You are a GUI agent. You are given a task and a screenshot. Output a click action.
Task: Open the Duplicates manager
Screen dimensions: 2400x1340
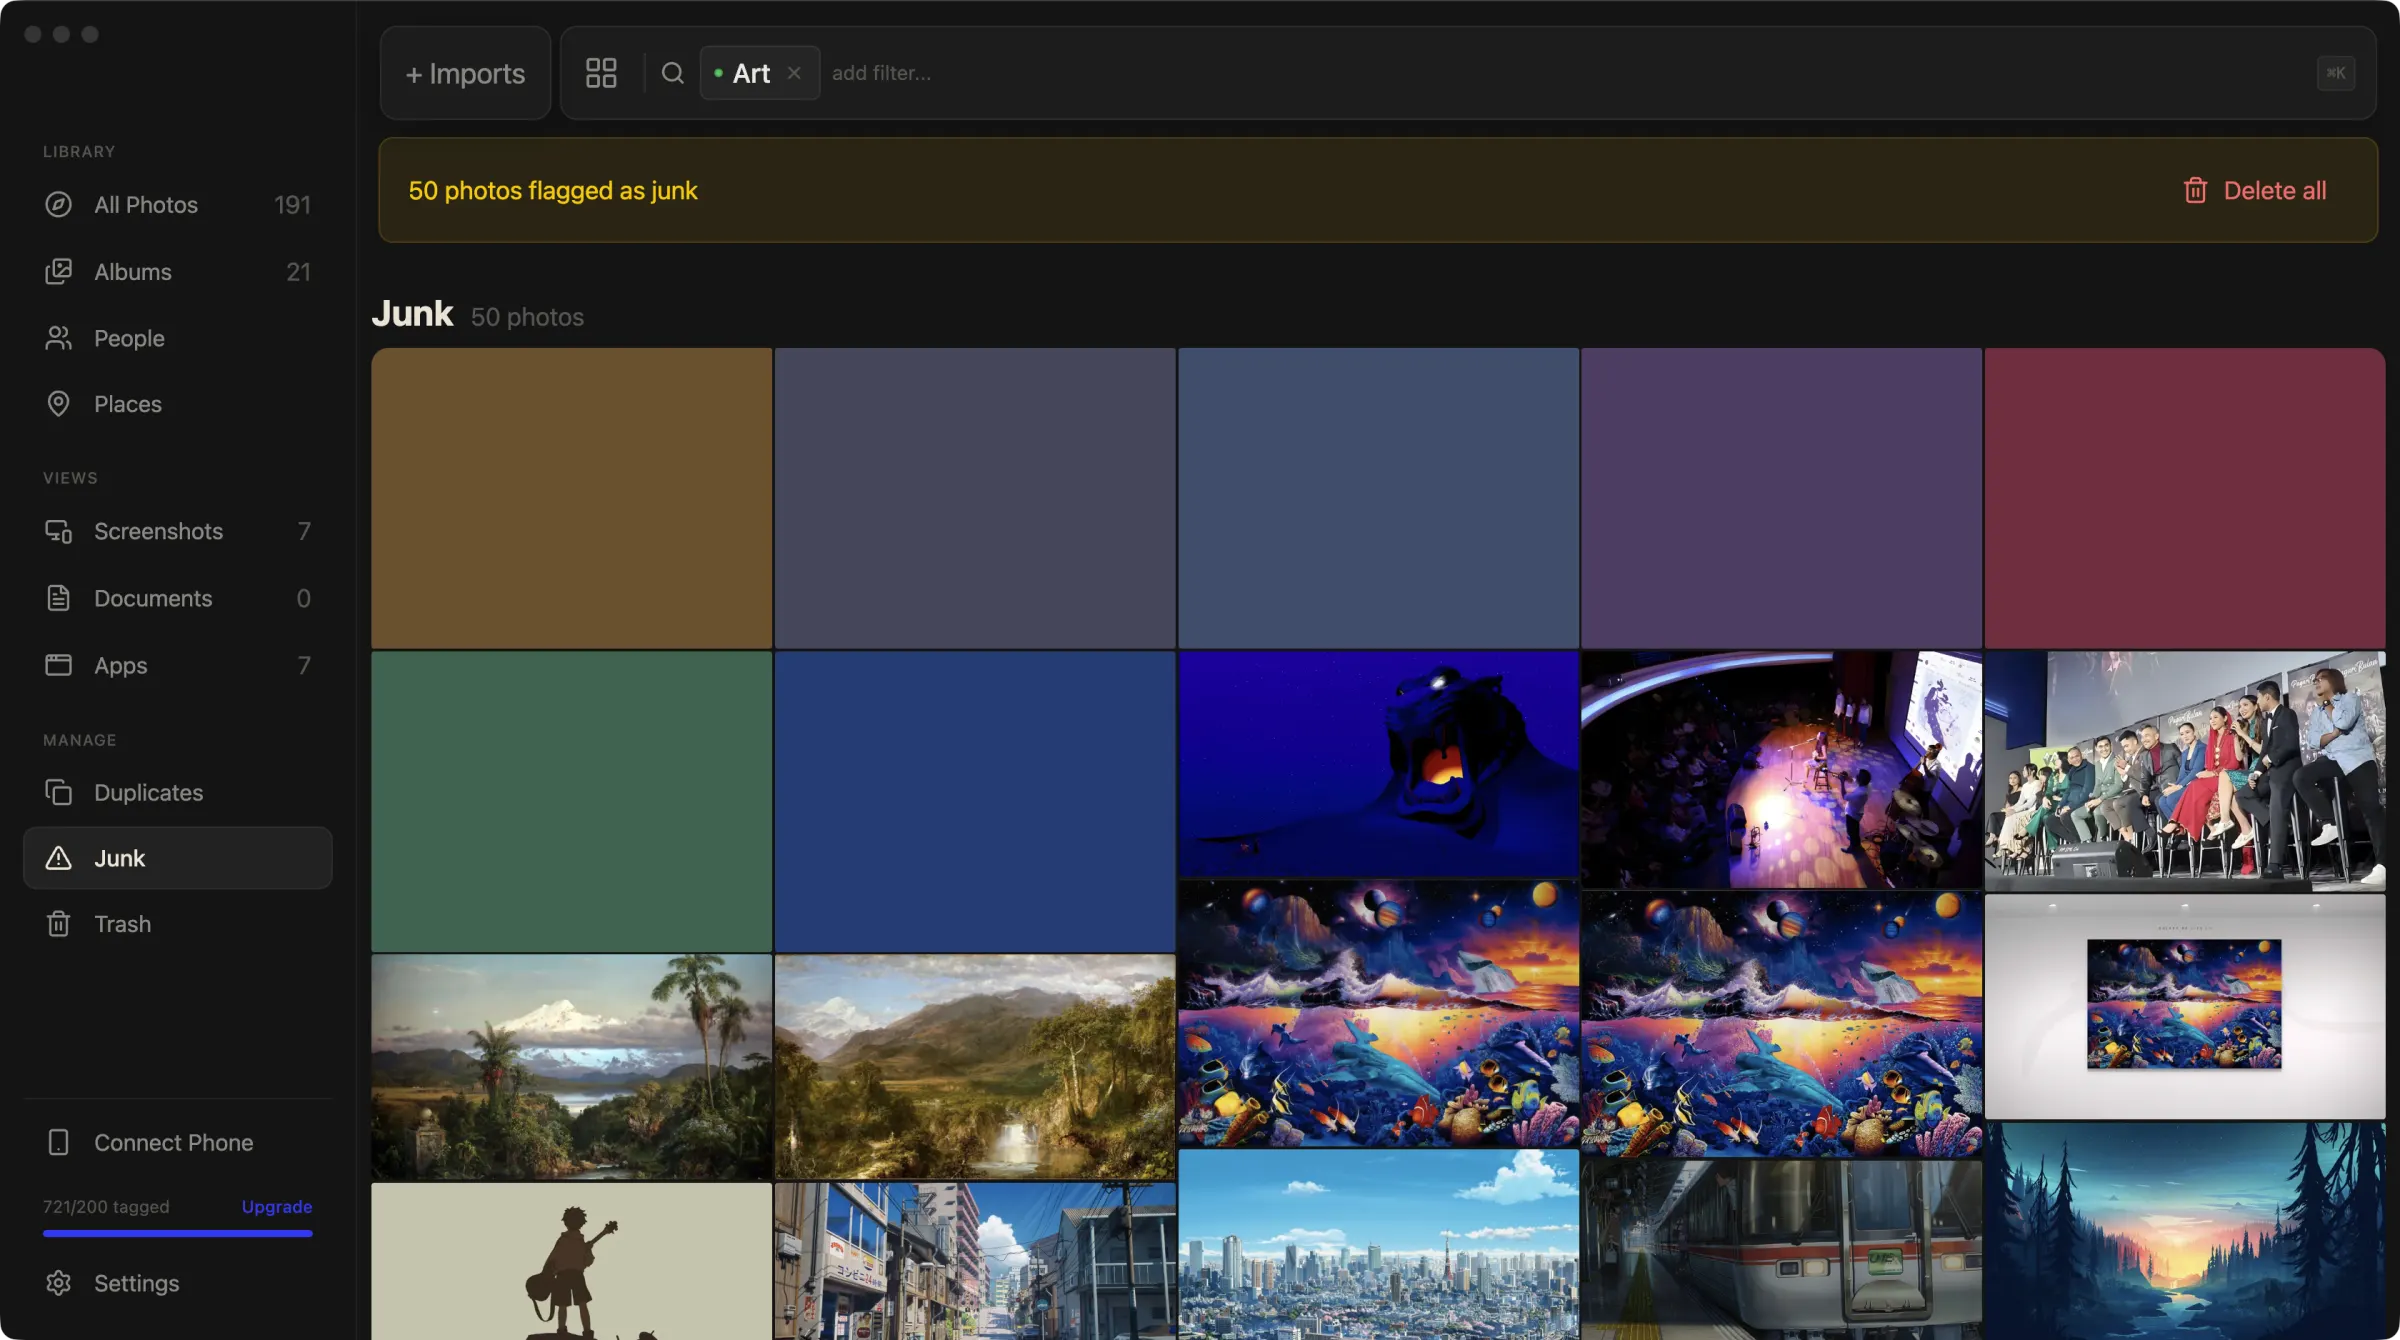click(x=178, y=792)
